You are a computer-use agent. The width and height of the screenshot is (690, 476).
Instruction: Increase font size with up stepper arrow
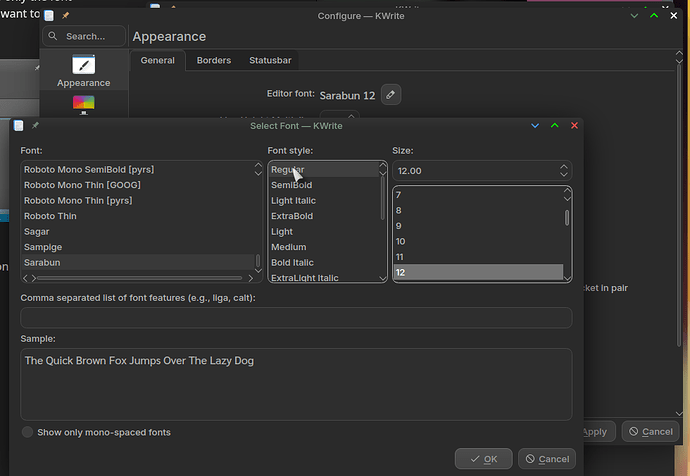564,167
